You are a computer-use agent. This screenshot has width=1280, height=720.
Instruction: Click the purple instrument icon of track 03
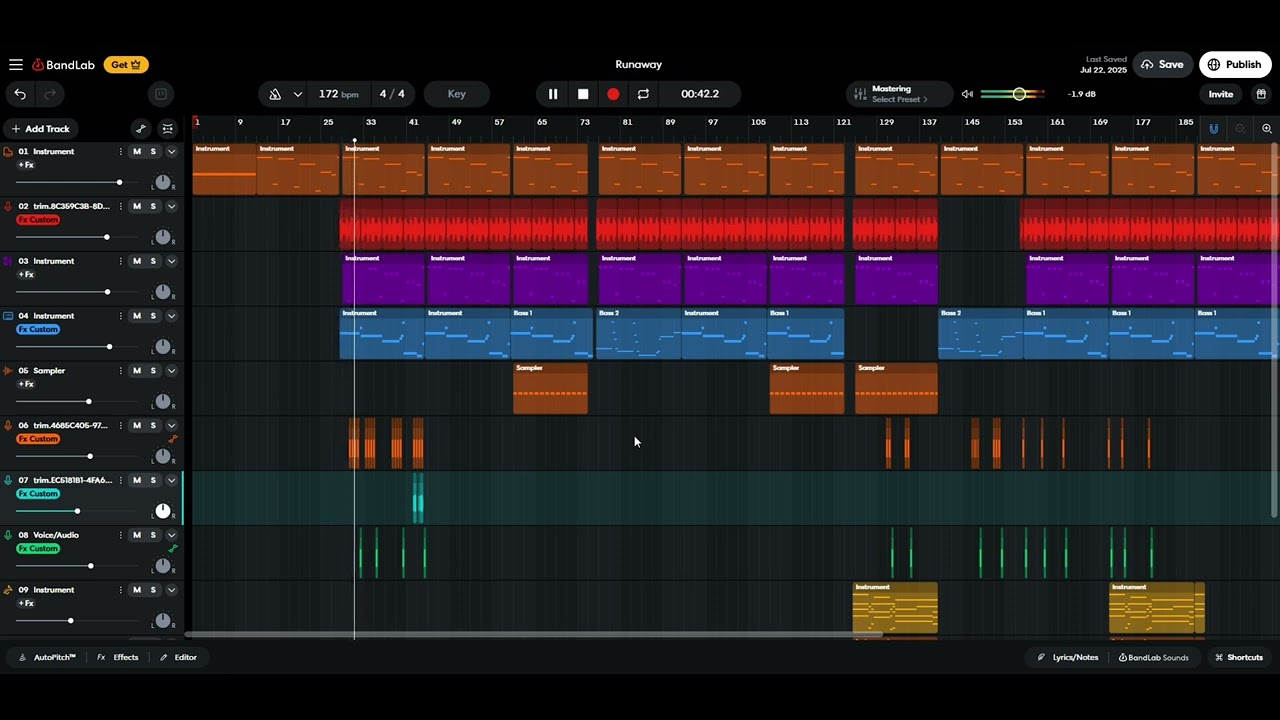[x=8, y=261]
